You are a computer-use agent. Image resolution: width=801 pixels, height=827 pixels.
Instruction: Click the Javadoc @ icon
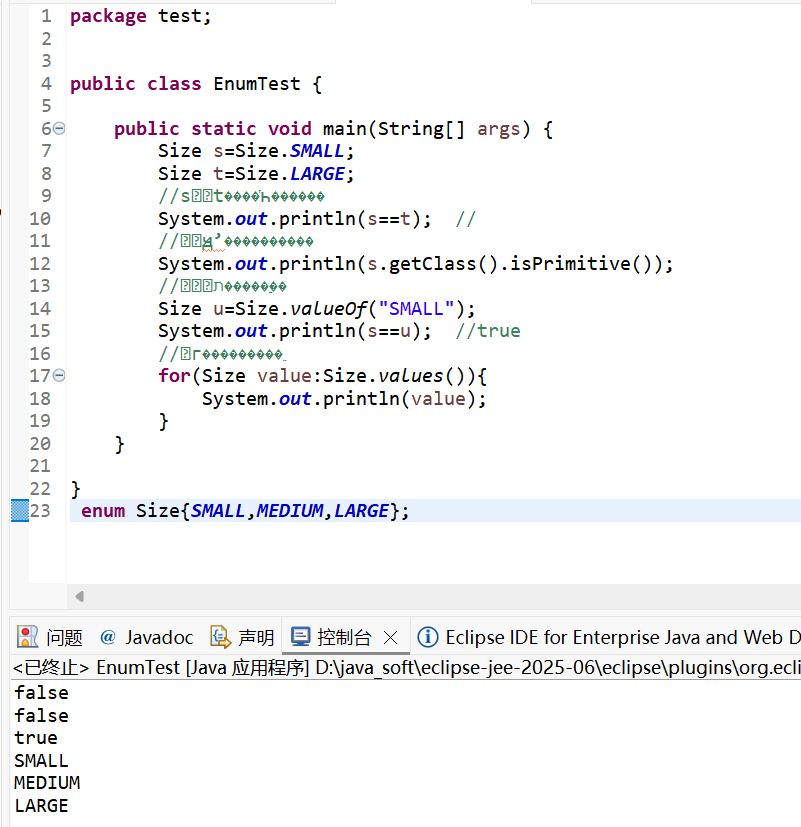[108, 637]
